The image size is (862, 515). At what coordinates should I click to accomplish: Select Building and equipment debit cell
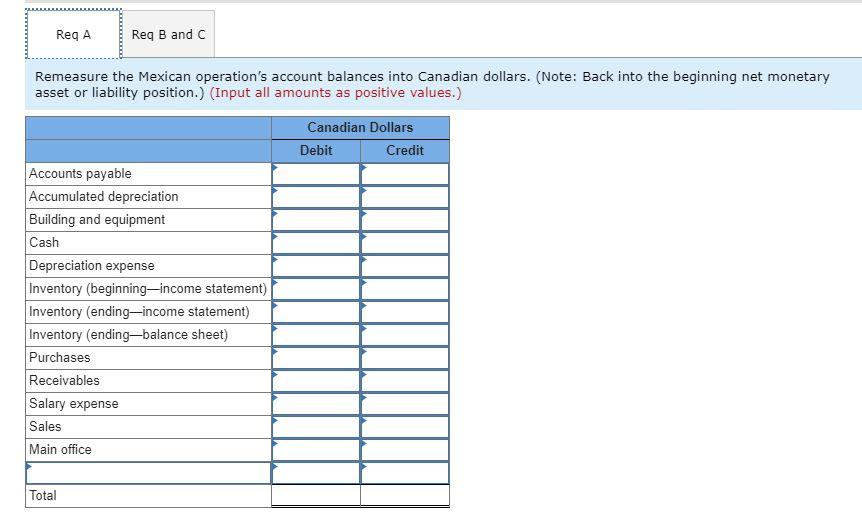click(x=316, y=220)
